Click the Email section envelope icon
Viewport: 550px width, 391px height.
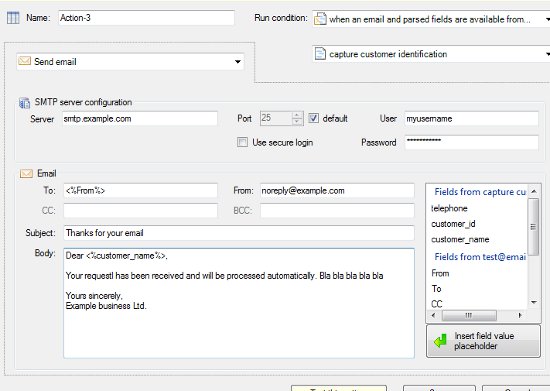[x=26, y=174]
